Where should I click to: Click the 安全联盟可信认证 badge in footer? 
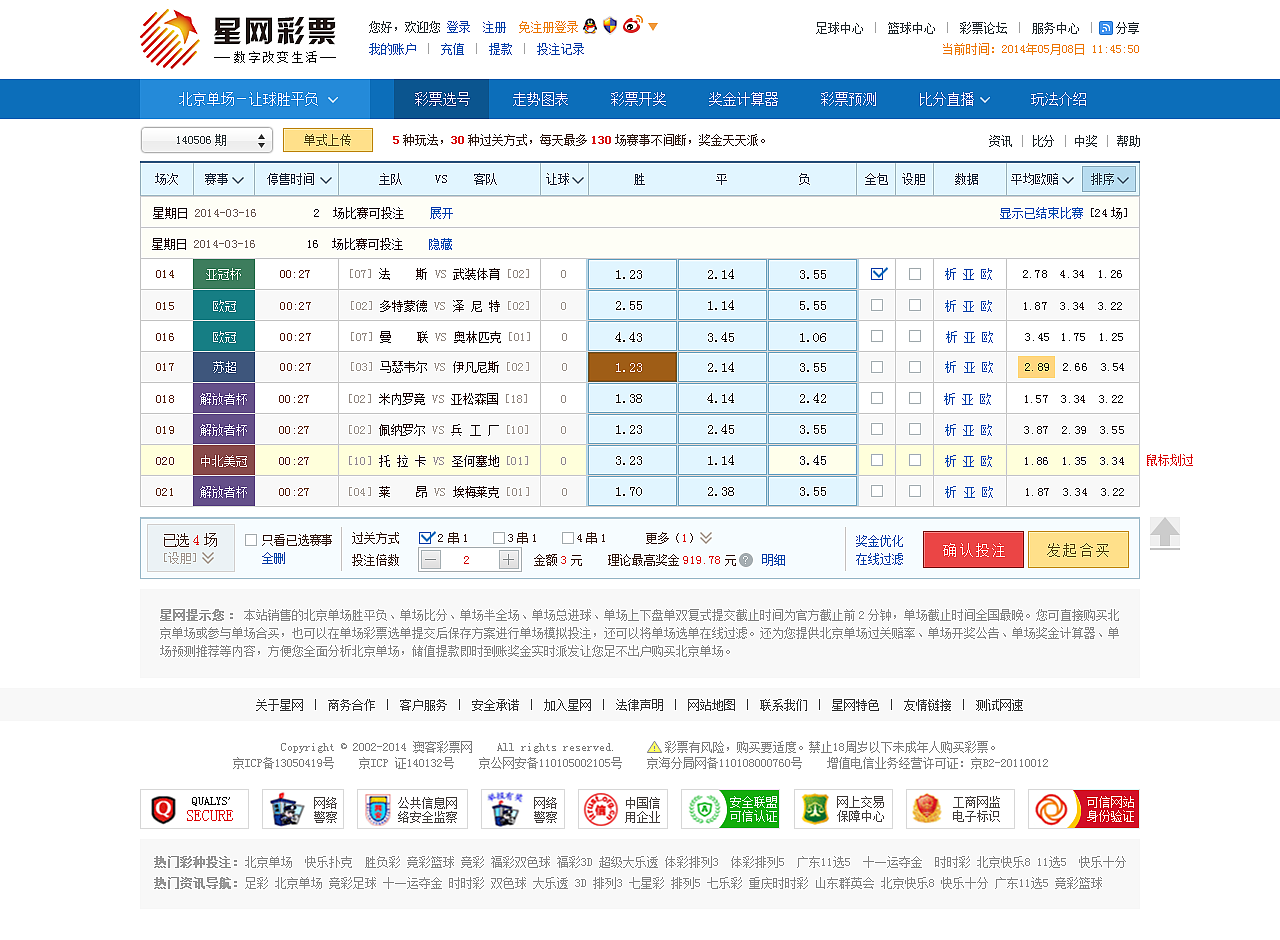point(731,809)
